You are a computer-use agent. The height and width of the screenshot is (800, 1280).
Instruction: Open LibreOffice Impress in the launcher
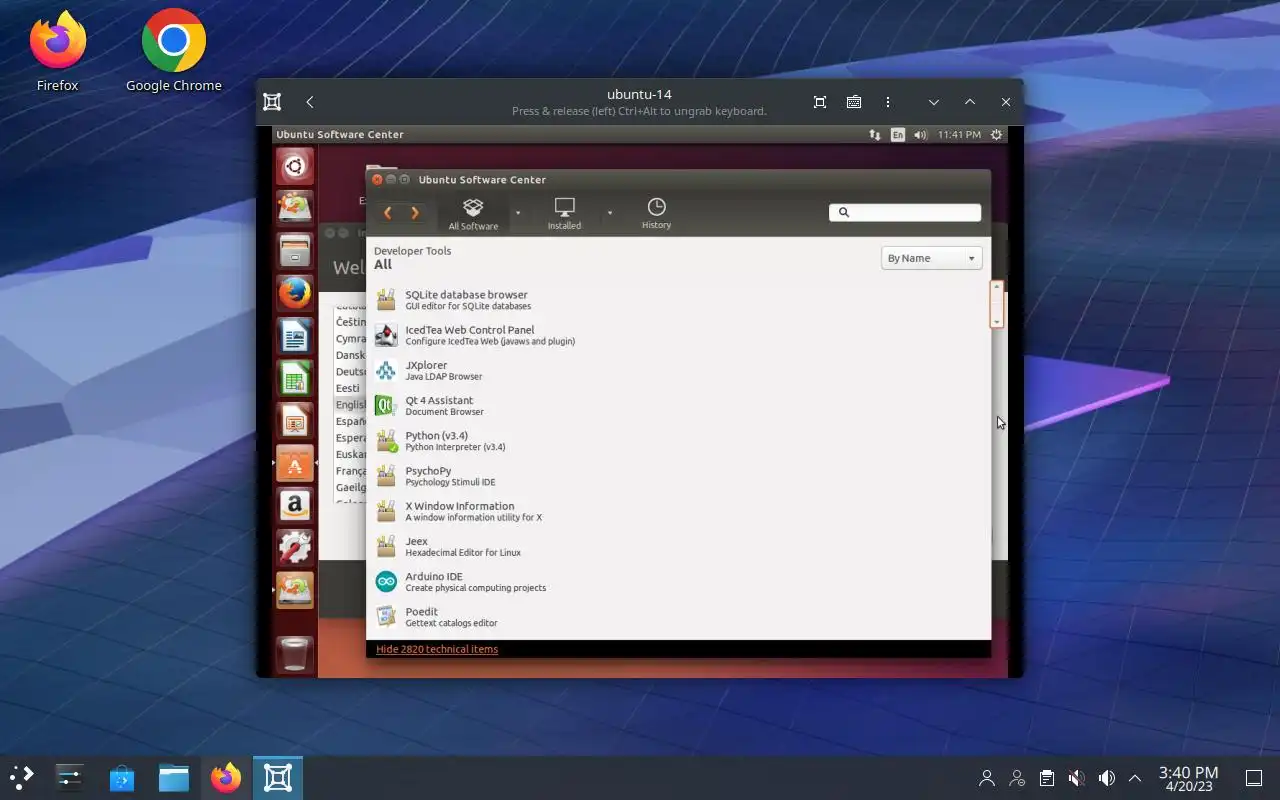tap(294, 420)
